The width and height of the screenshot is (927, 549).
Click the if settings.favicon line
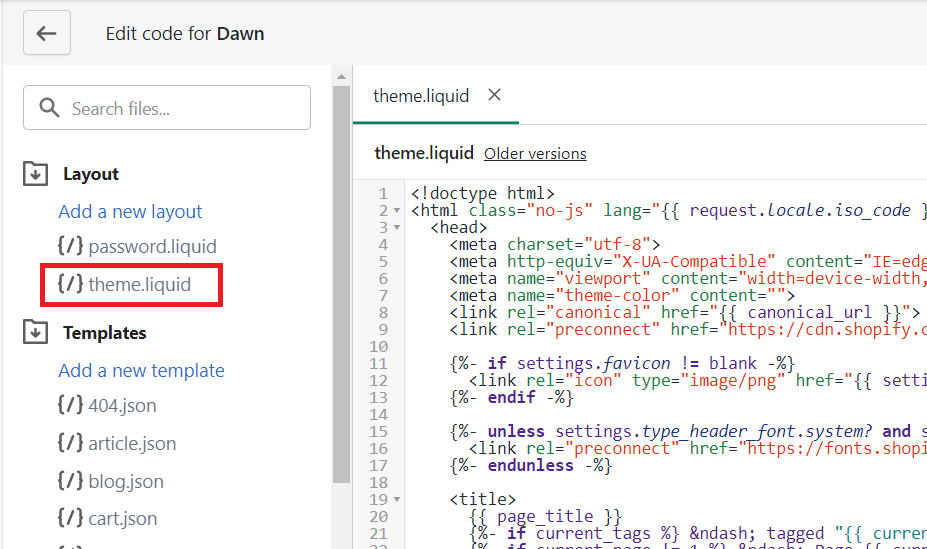click(x=622, y=363)
